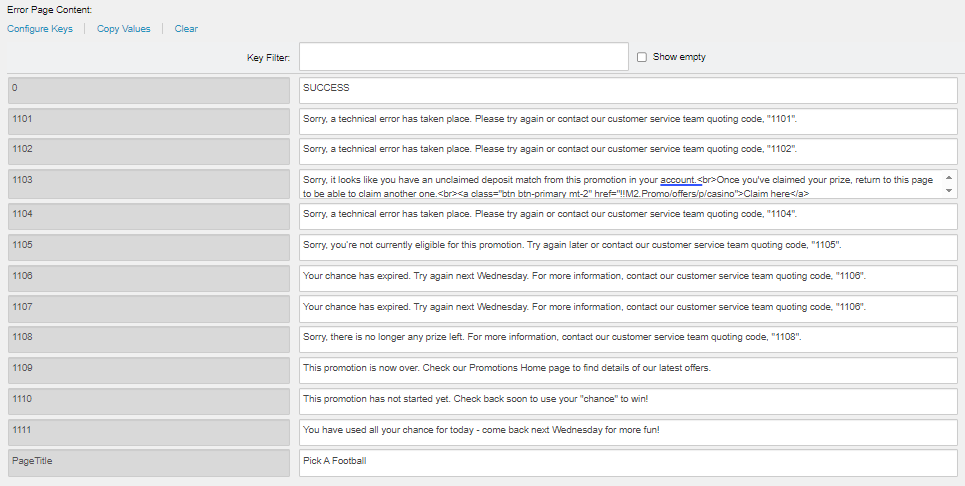The image size is (965, 486).
Task: Edit the 1101 error message field
Action: (628, 121)
